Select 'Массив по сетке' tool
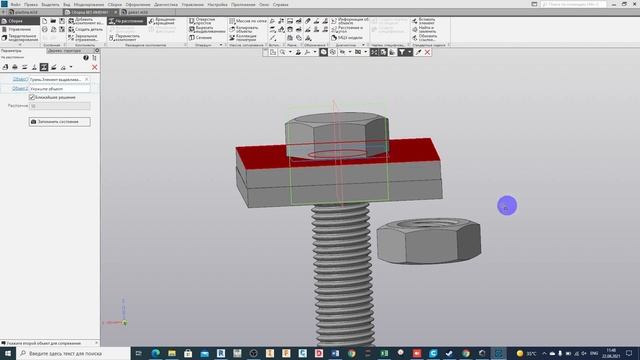Image resolution: width=640 pixels, height=360 pixels. pos(247,21)
